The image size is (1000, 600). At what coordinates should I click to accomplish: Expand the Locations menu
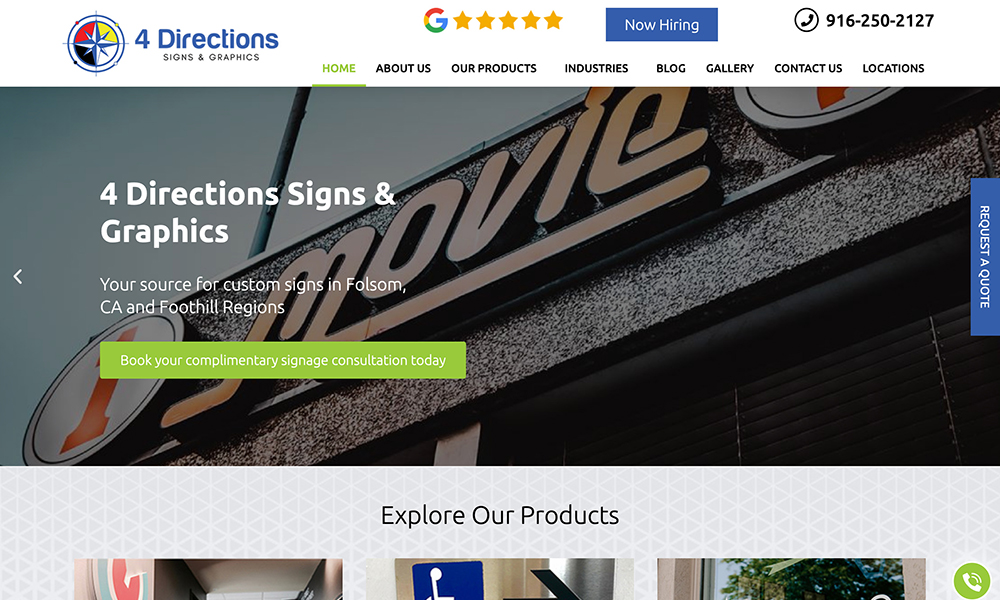(893, 68)
